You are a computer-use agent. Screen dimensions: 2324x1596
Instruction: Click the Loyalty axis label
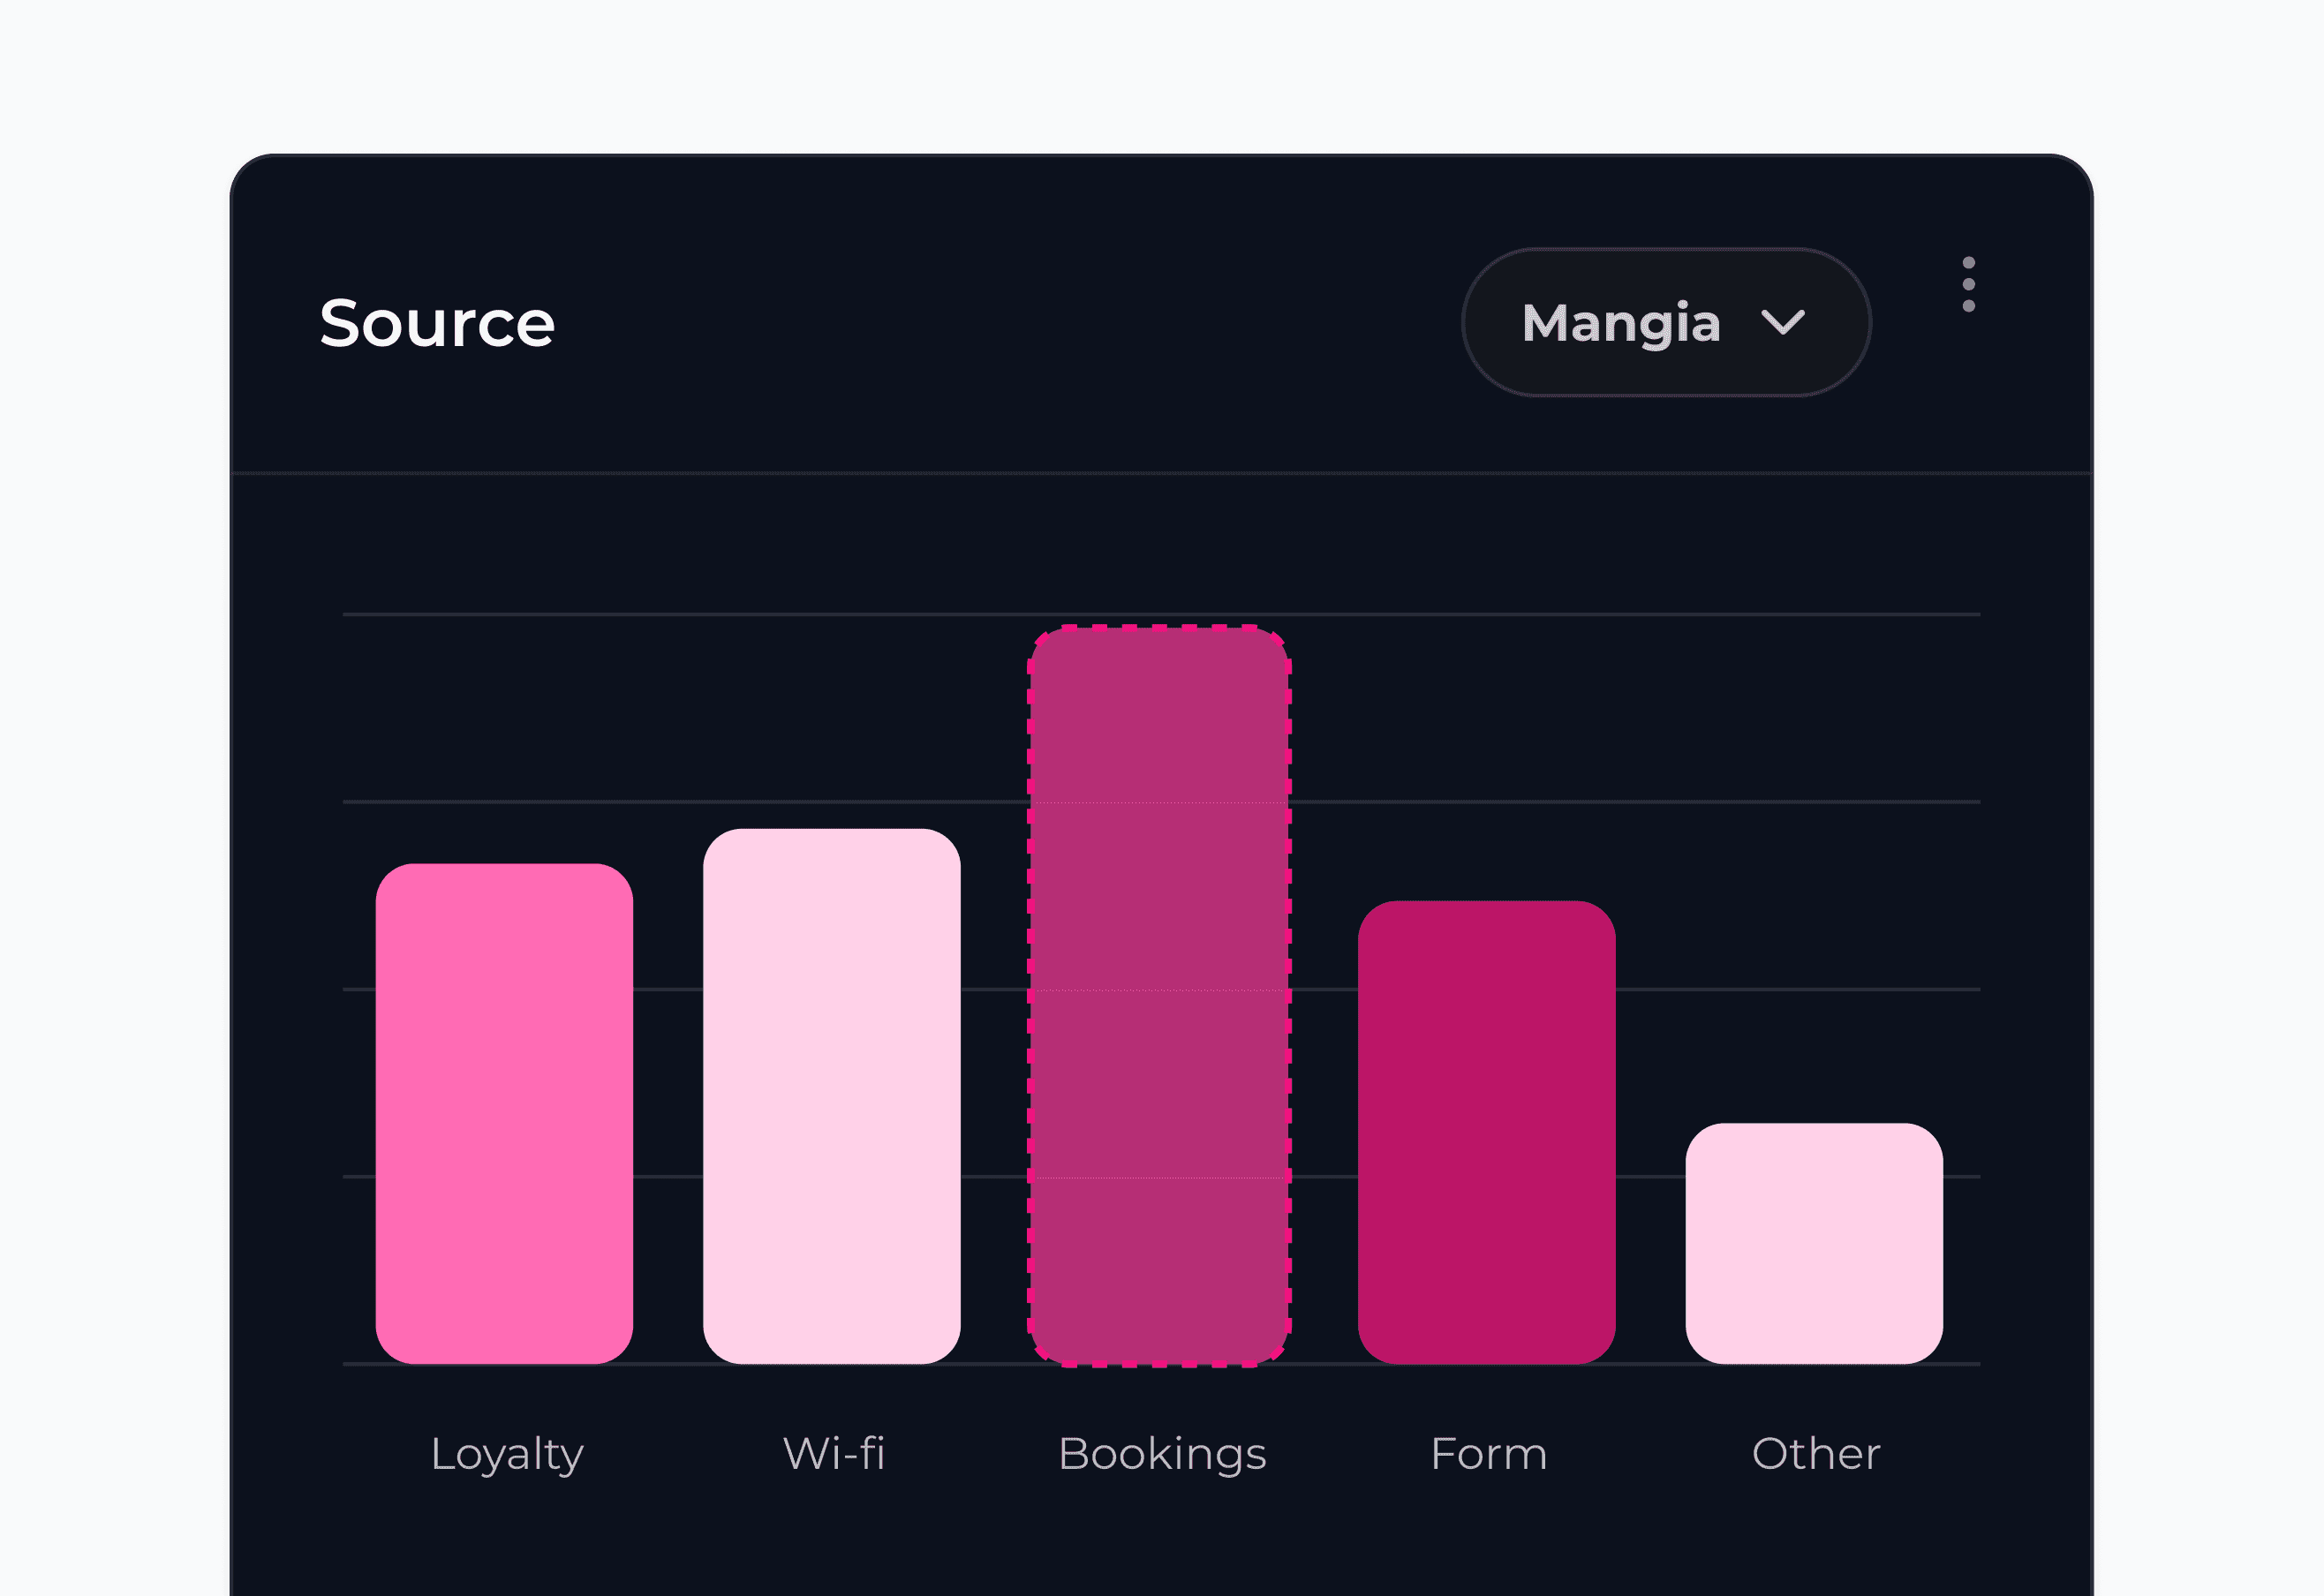pos(506,1454)
